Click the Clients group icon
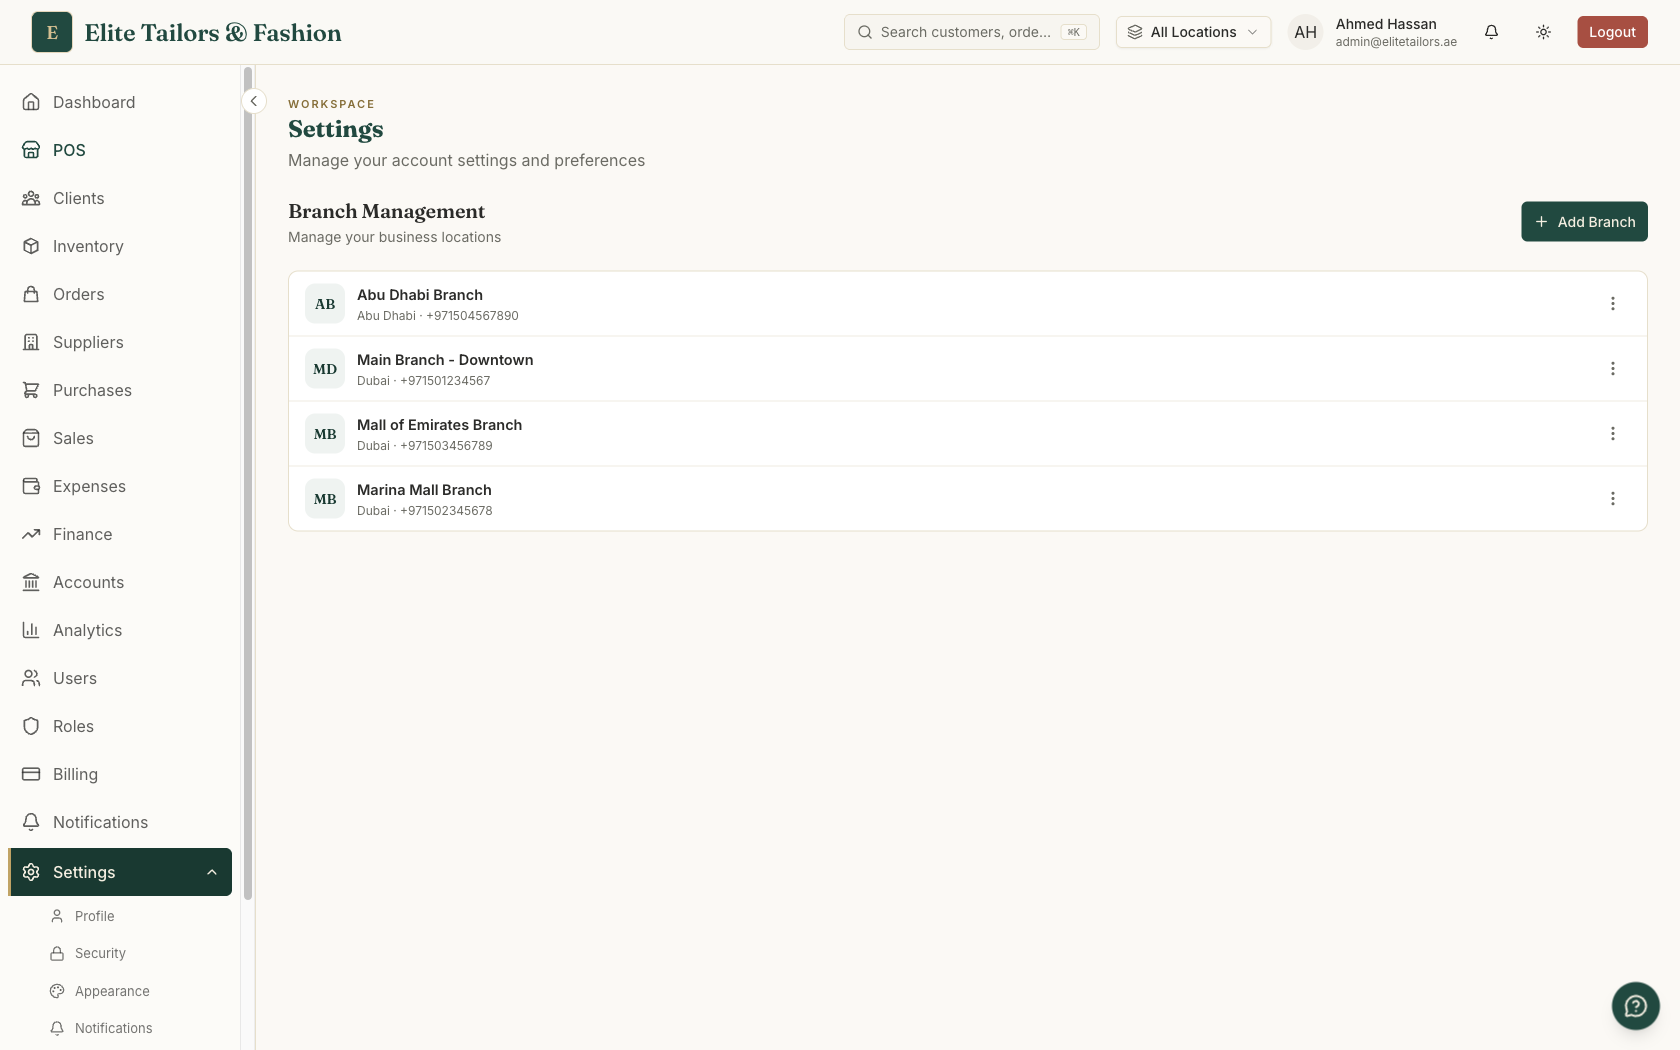 31,198
